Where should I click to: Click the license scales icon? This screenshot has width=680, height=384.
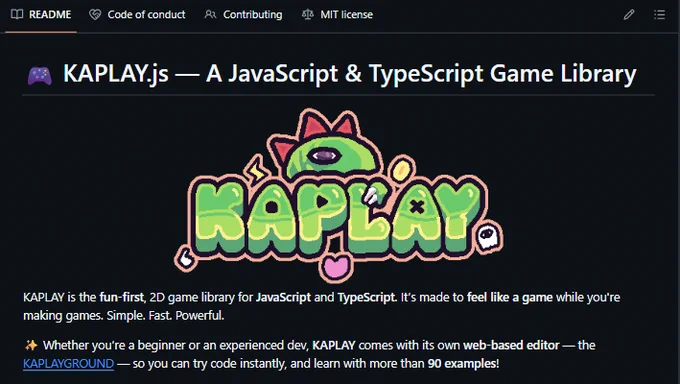point(307,15)
